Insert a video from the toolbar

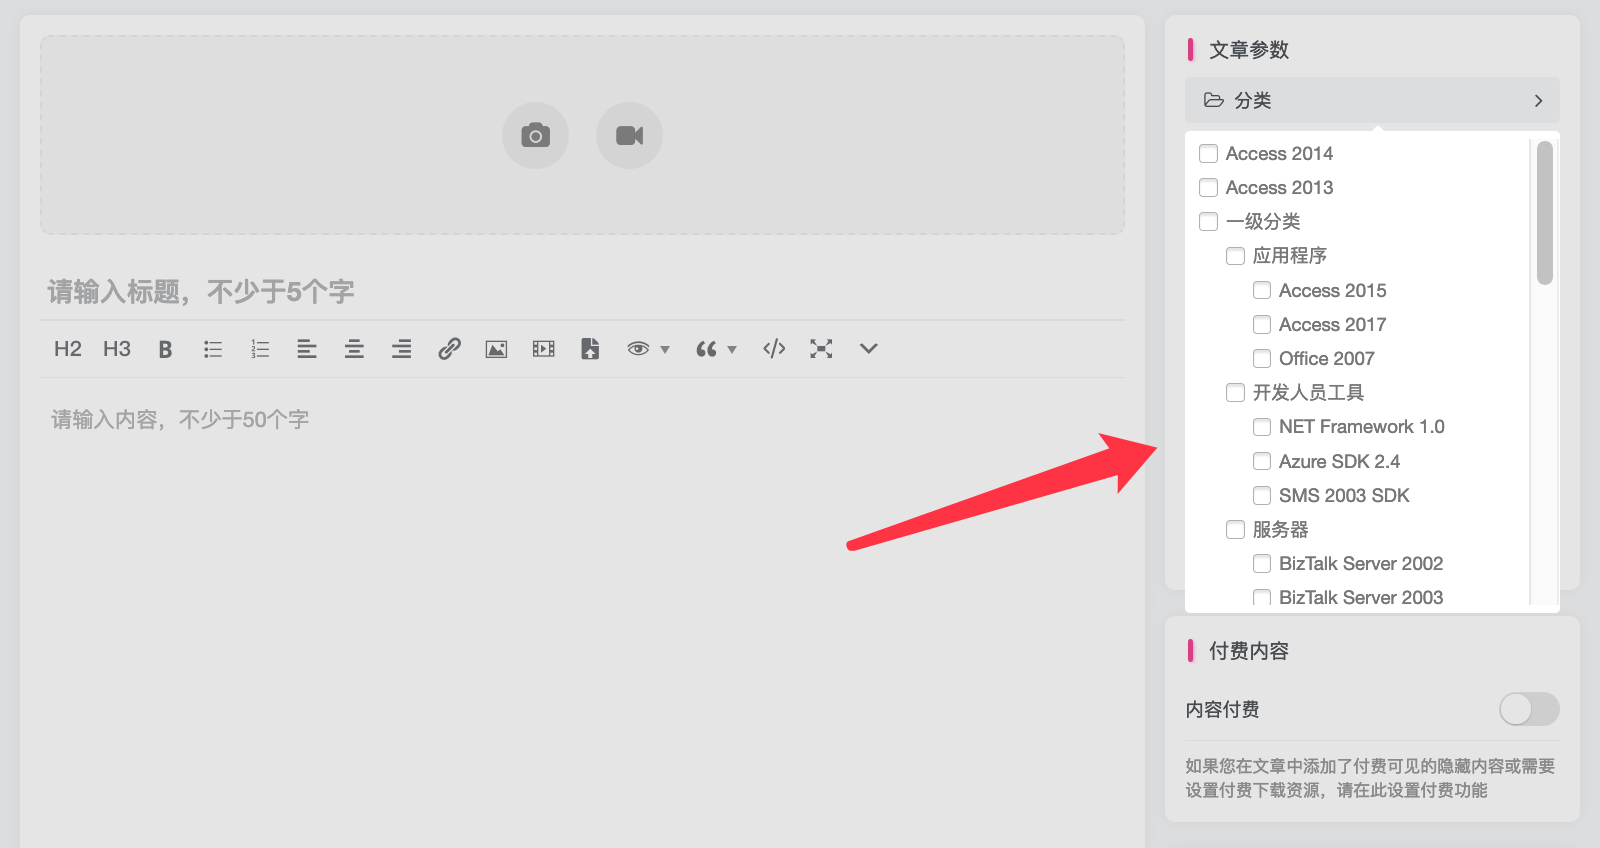pyautogui.click(x=543, y=349)
